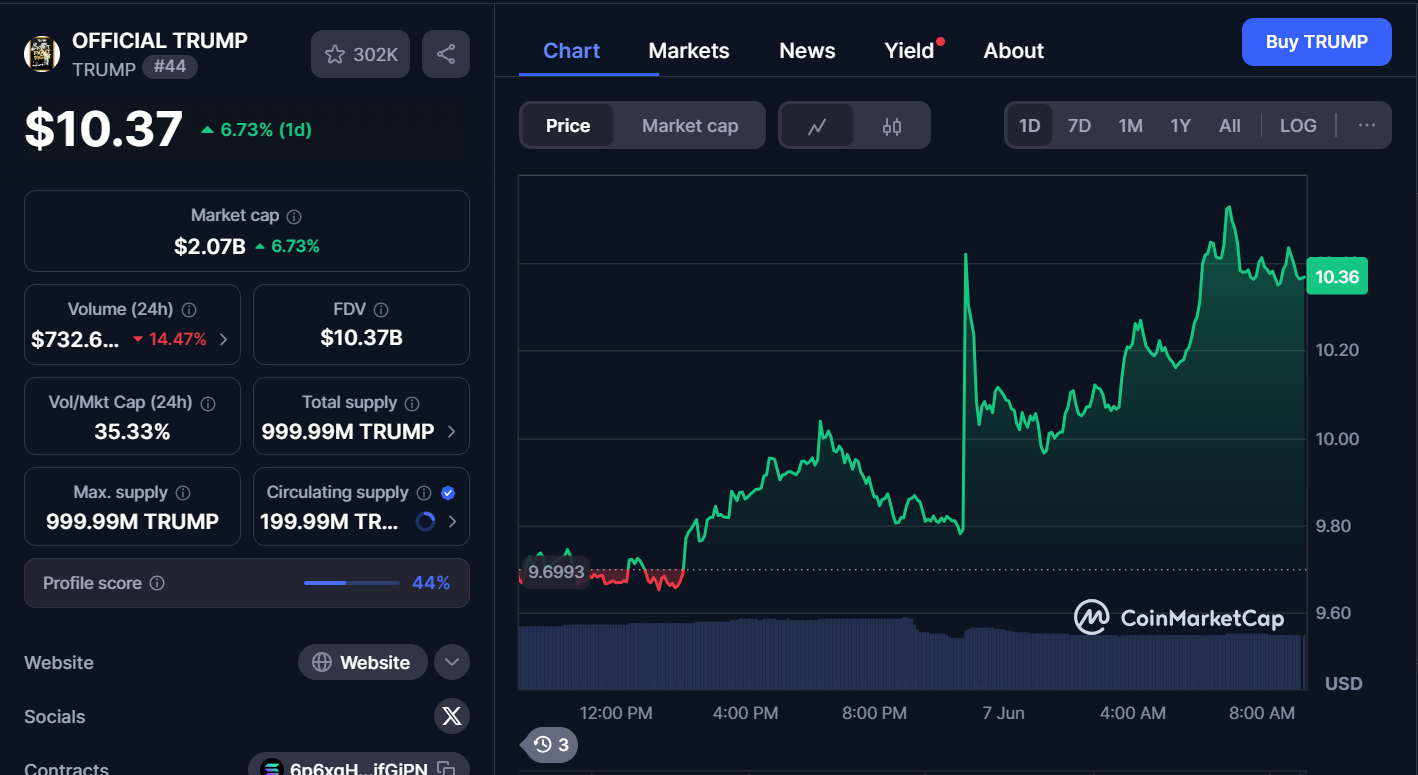Select the Market cap chart toggle
The height and width of the screenshot is (775, 1418).
[690, 126]
